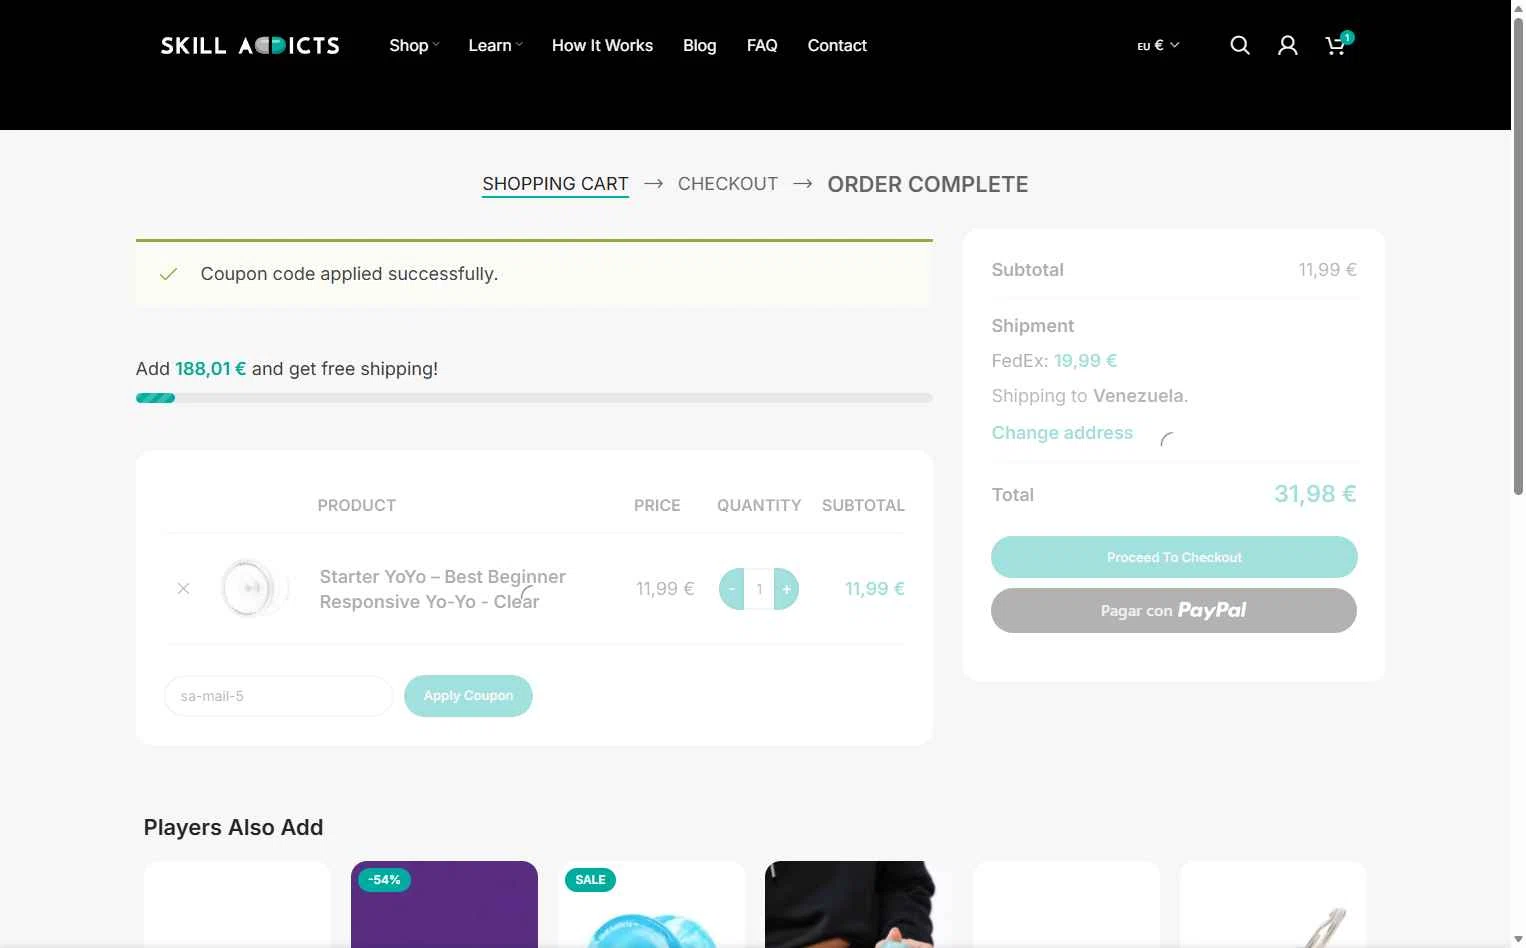Screen dimensions: 1526x948
Task: Click the Players Also Add heading
Action: pos(233,828)
